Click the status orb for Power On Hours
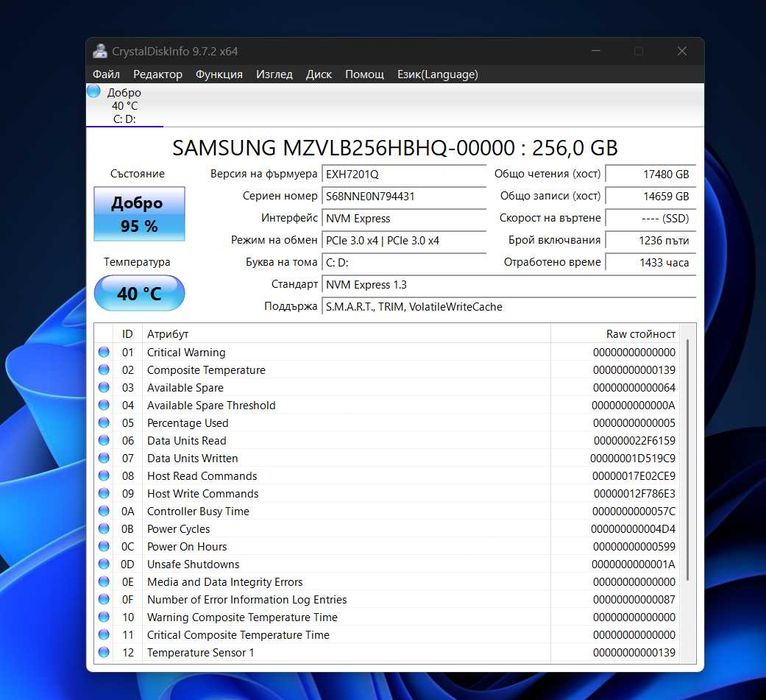The image size is (766, 700). [104, 546]
